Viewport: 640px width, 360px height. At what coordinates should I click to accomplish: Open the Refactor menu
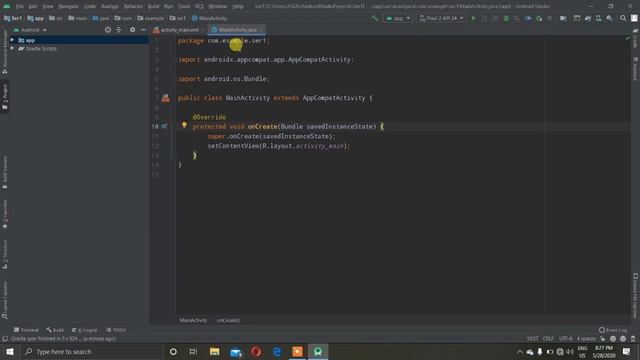(x=133, y=6)
